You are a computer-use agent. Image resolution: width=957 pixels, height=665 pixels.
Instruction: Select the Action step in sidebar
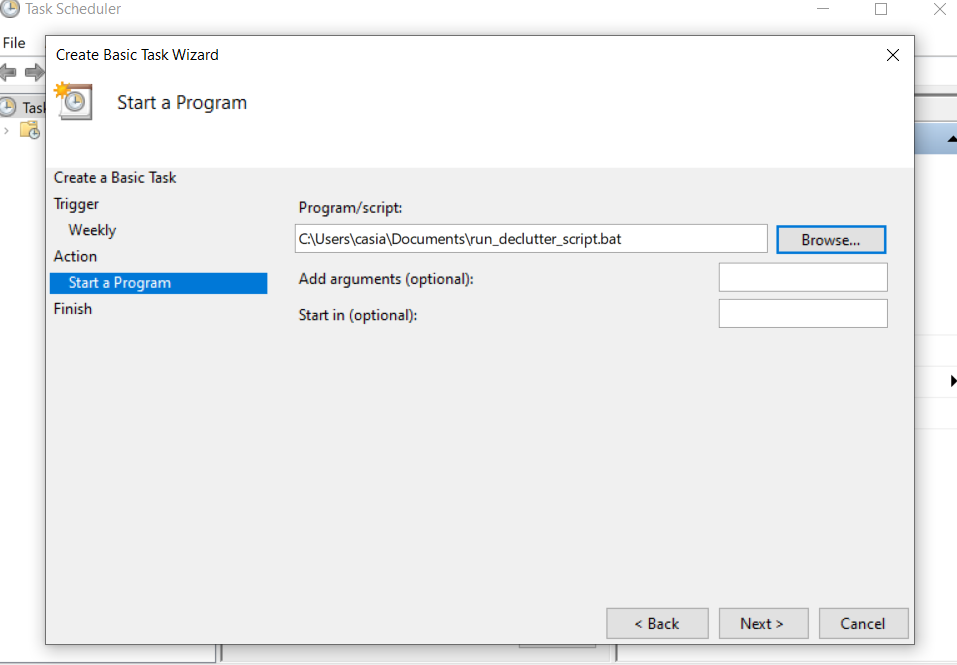pyautogui.click(x=75, y=256)
